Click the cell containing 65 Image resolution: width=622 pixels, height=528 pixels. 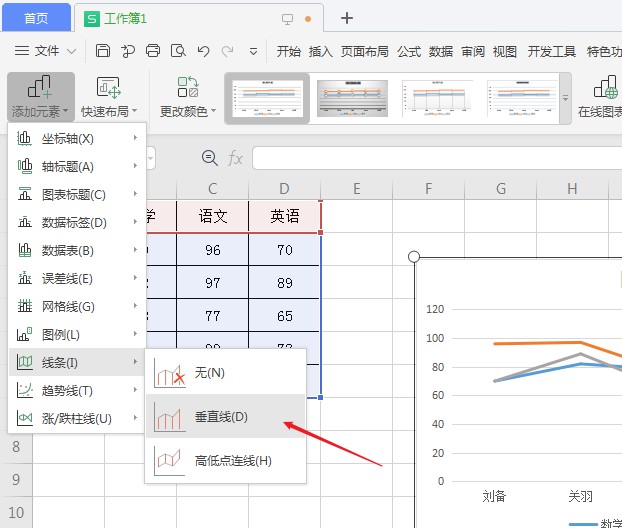tap(284, 316)
